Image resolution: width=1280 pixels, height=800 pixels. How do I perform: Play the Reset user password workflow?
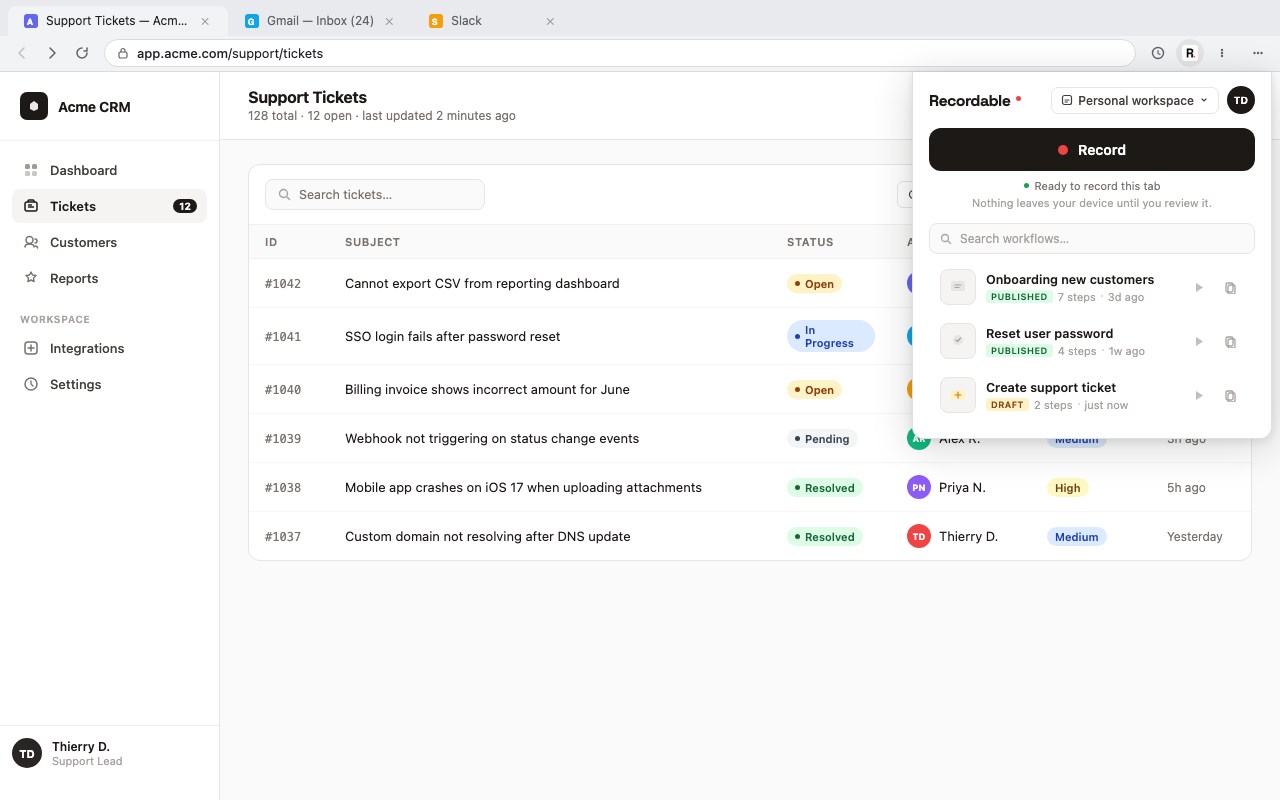[x=1199, y=342]
